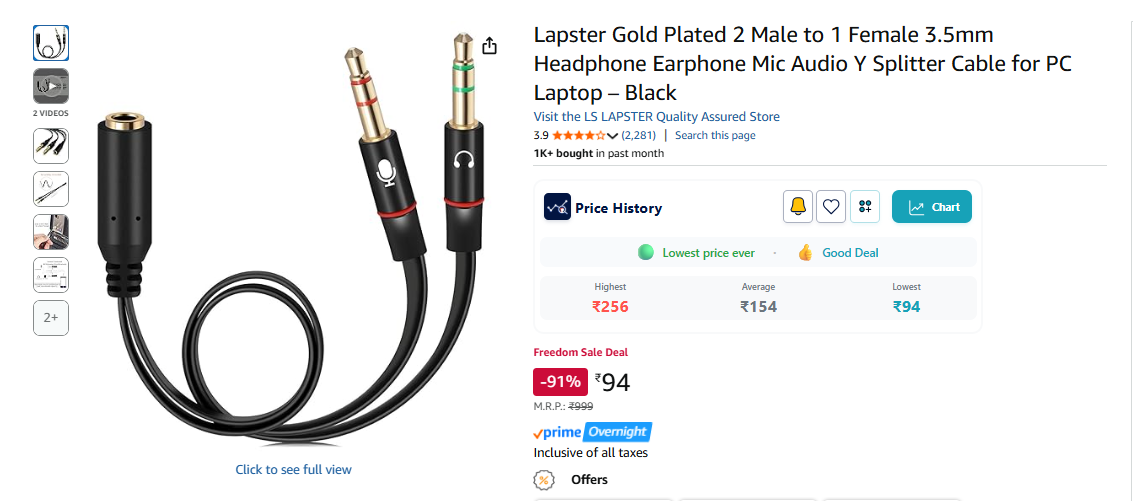The image size is (1133, 501).
Task: Click the compare products grid icon
Action: (865, 207)
